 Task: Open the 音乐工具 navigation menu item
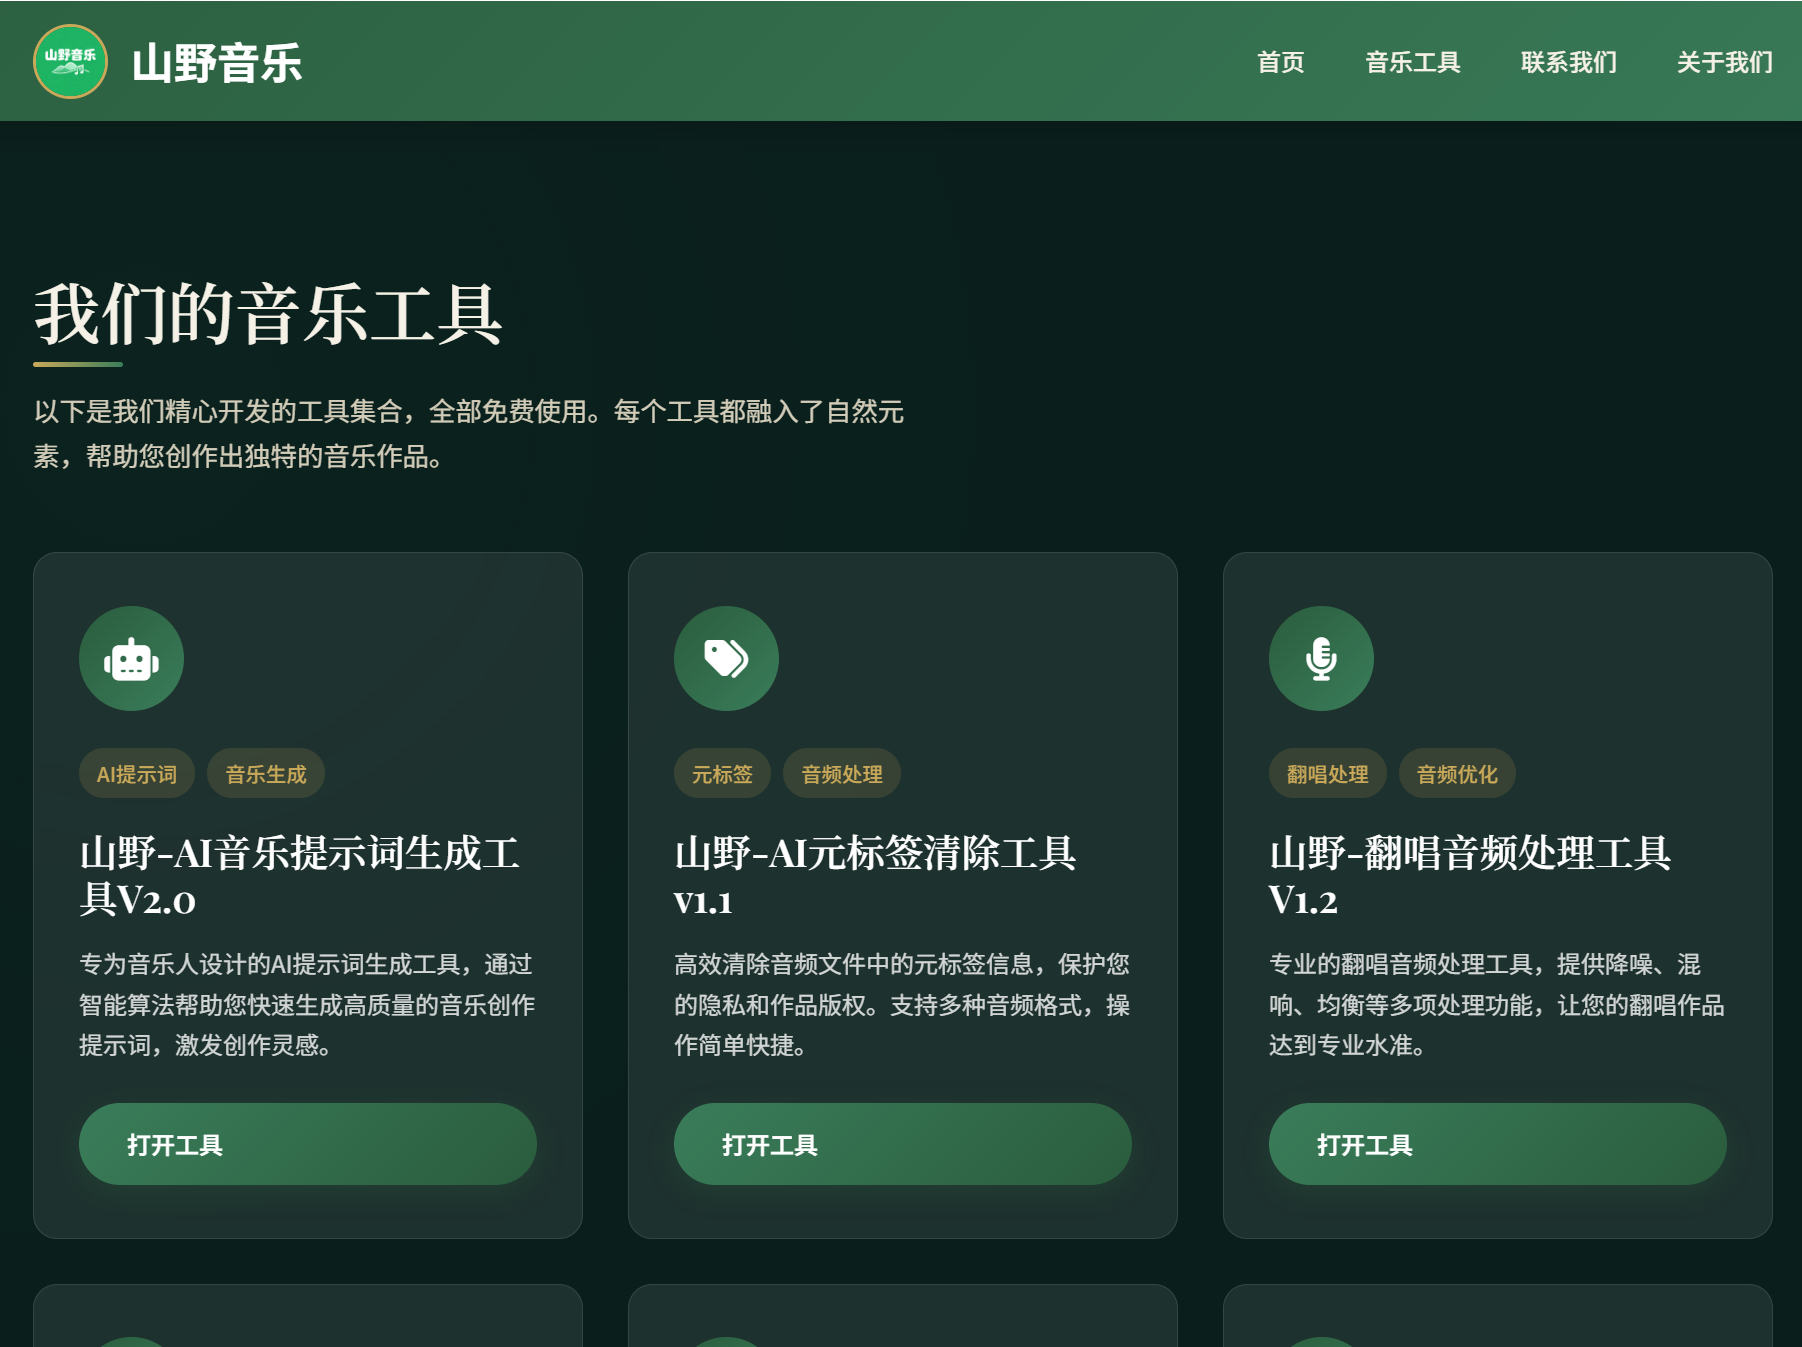tap(1413, 63)
